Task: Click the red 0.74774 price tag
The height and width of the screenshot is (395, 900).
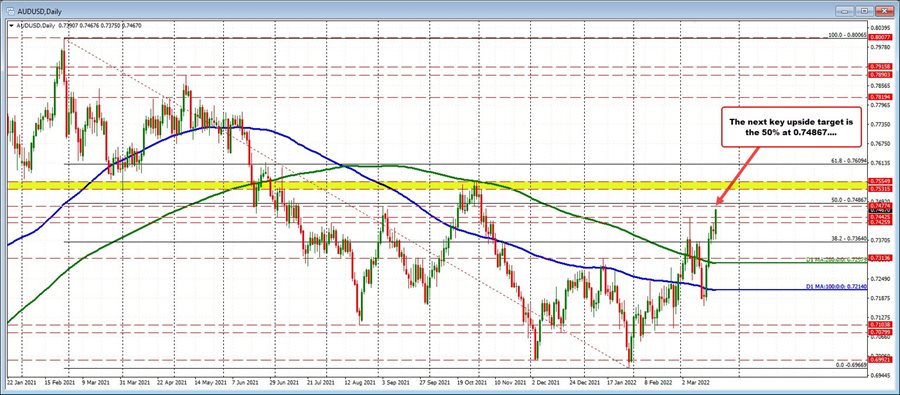Action: [x=879, y=205]
